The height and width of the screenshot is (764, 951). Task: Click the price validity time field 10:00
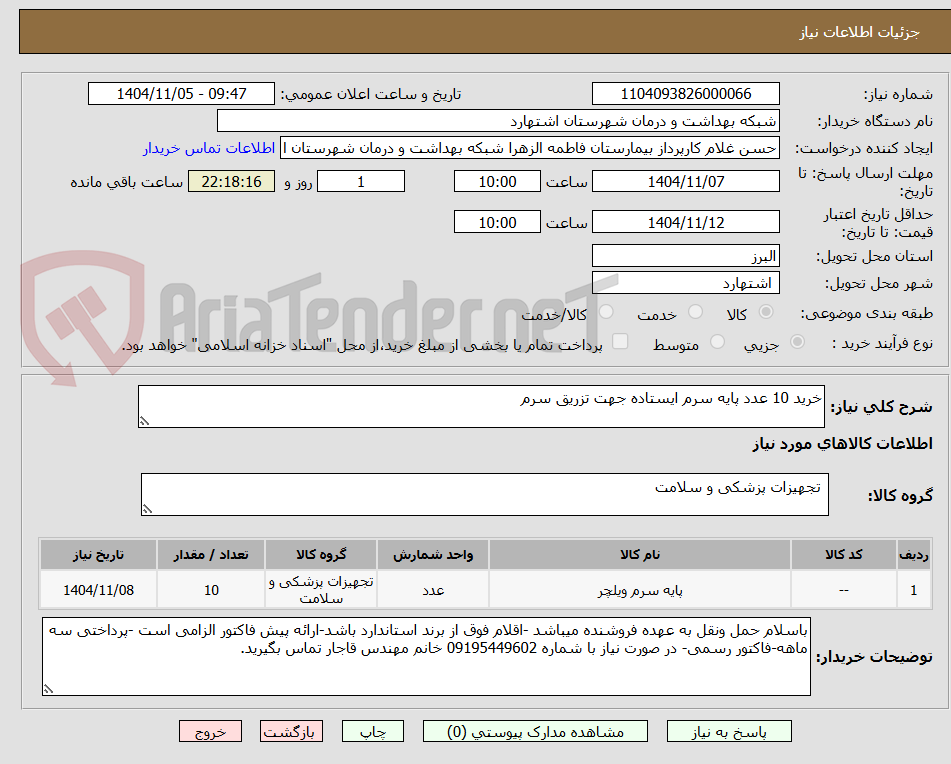point(497,222)
